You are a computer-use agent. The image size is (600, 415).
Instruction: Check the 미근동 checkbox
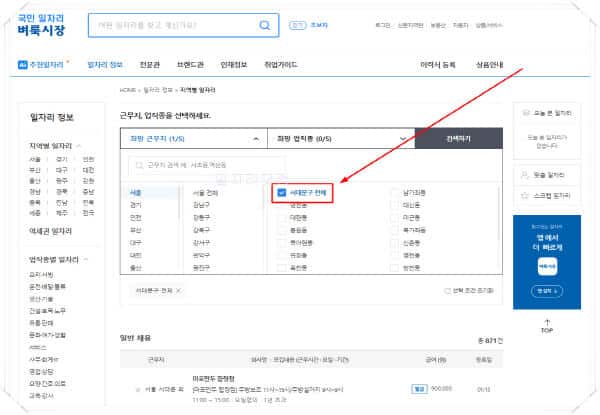394,218
